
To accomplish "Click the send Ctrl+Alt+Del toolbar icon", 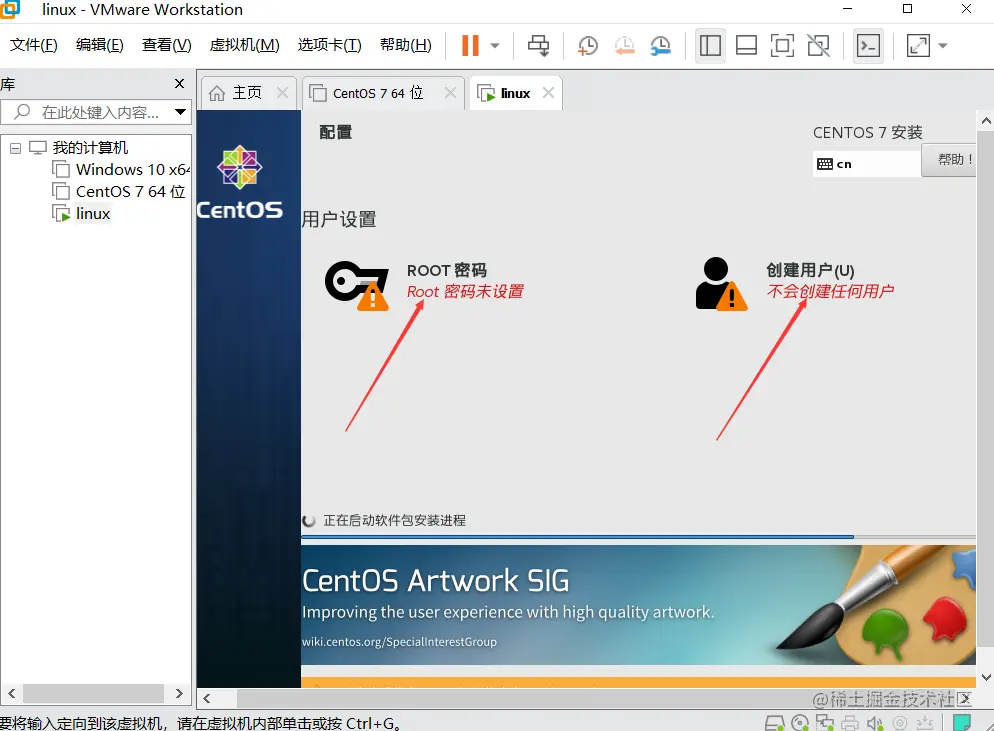I will 539,46.
